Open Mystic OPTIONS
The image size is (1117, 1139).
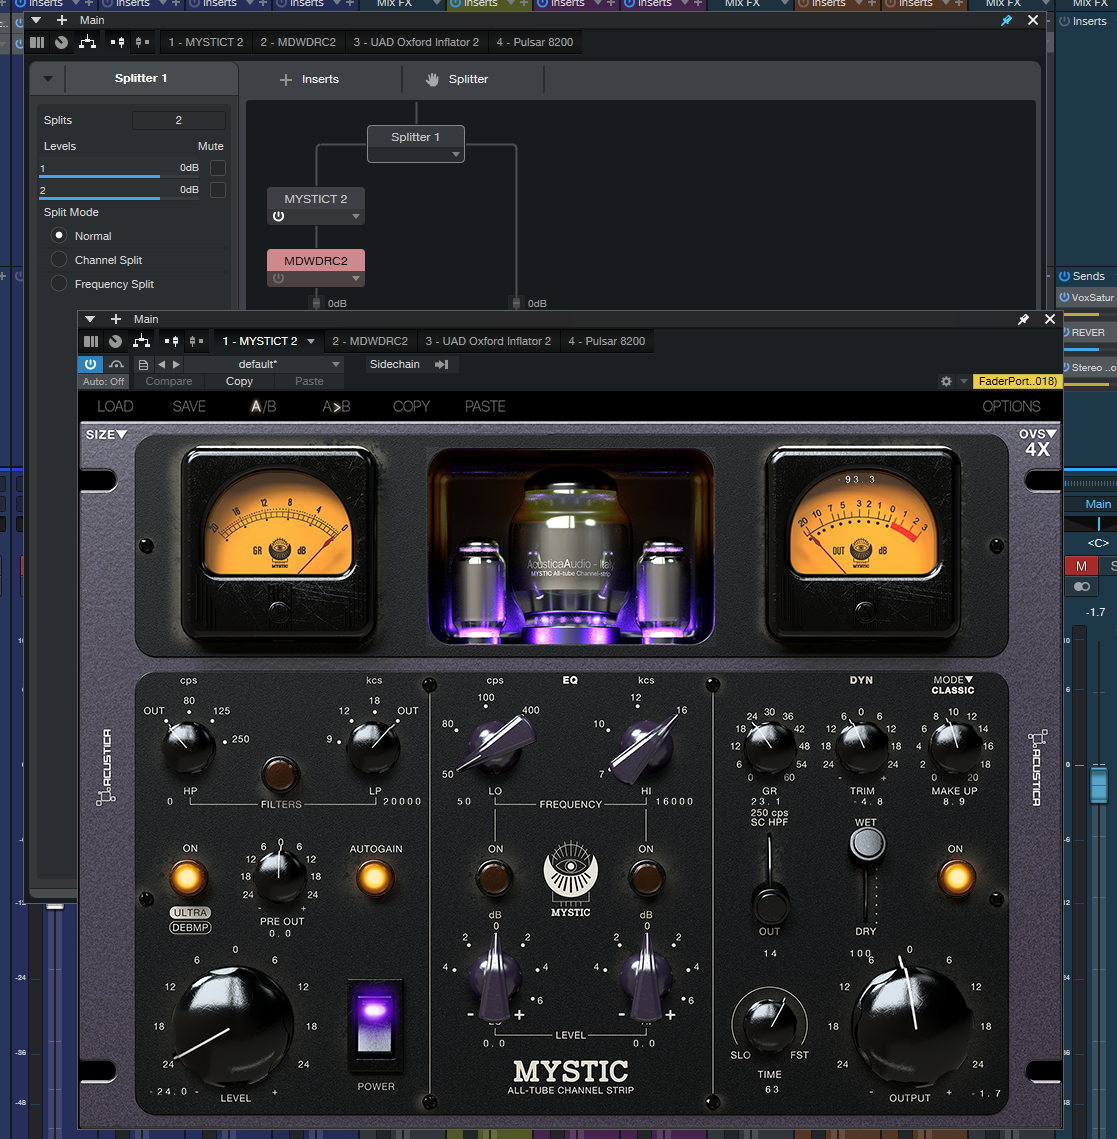[x=1011, y=407]
